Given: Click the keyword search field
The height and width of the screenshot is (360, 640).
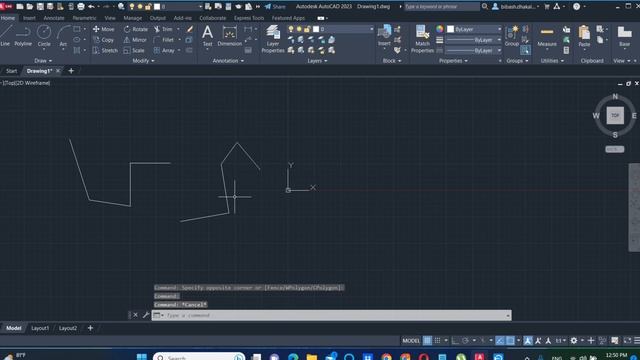Looking at the screenshot, I should (442, 7).
